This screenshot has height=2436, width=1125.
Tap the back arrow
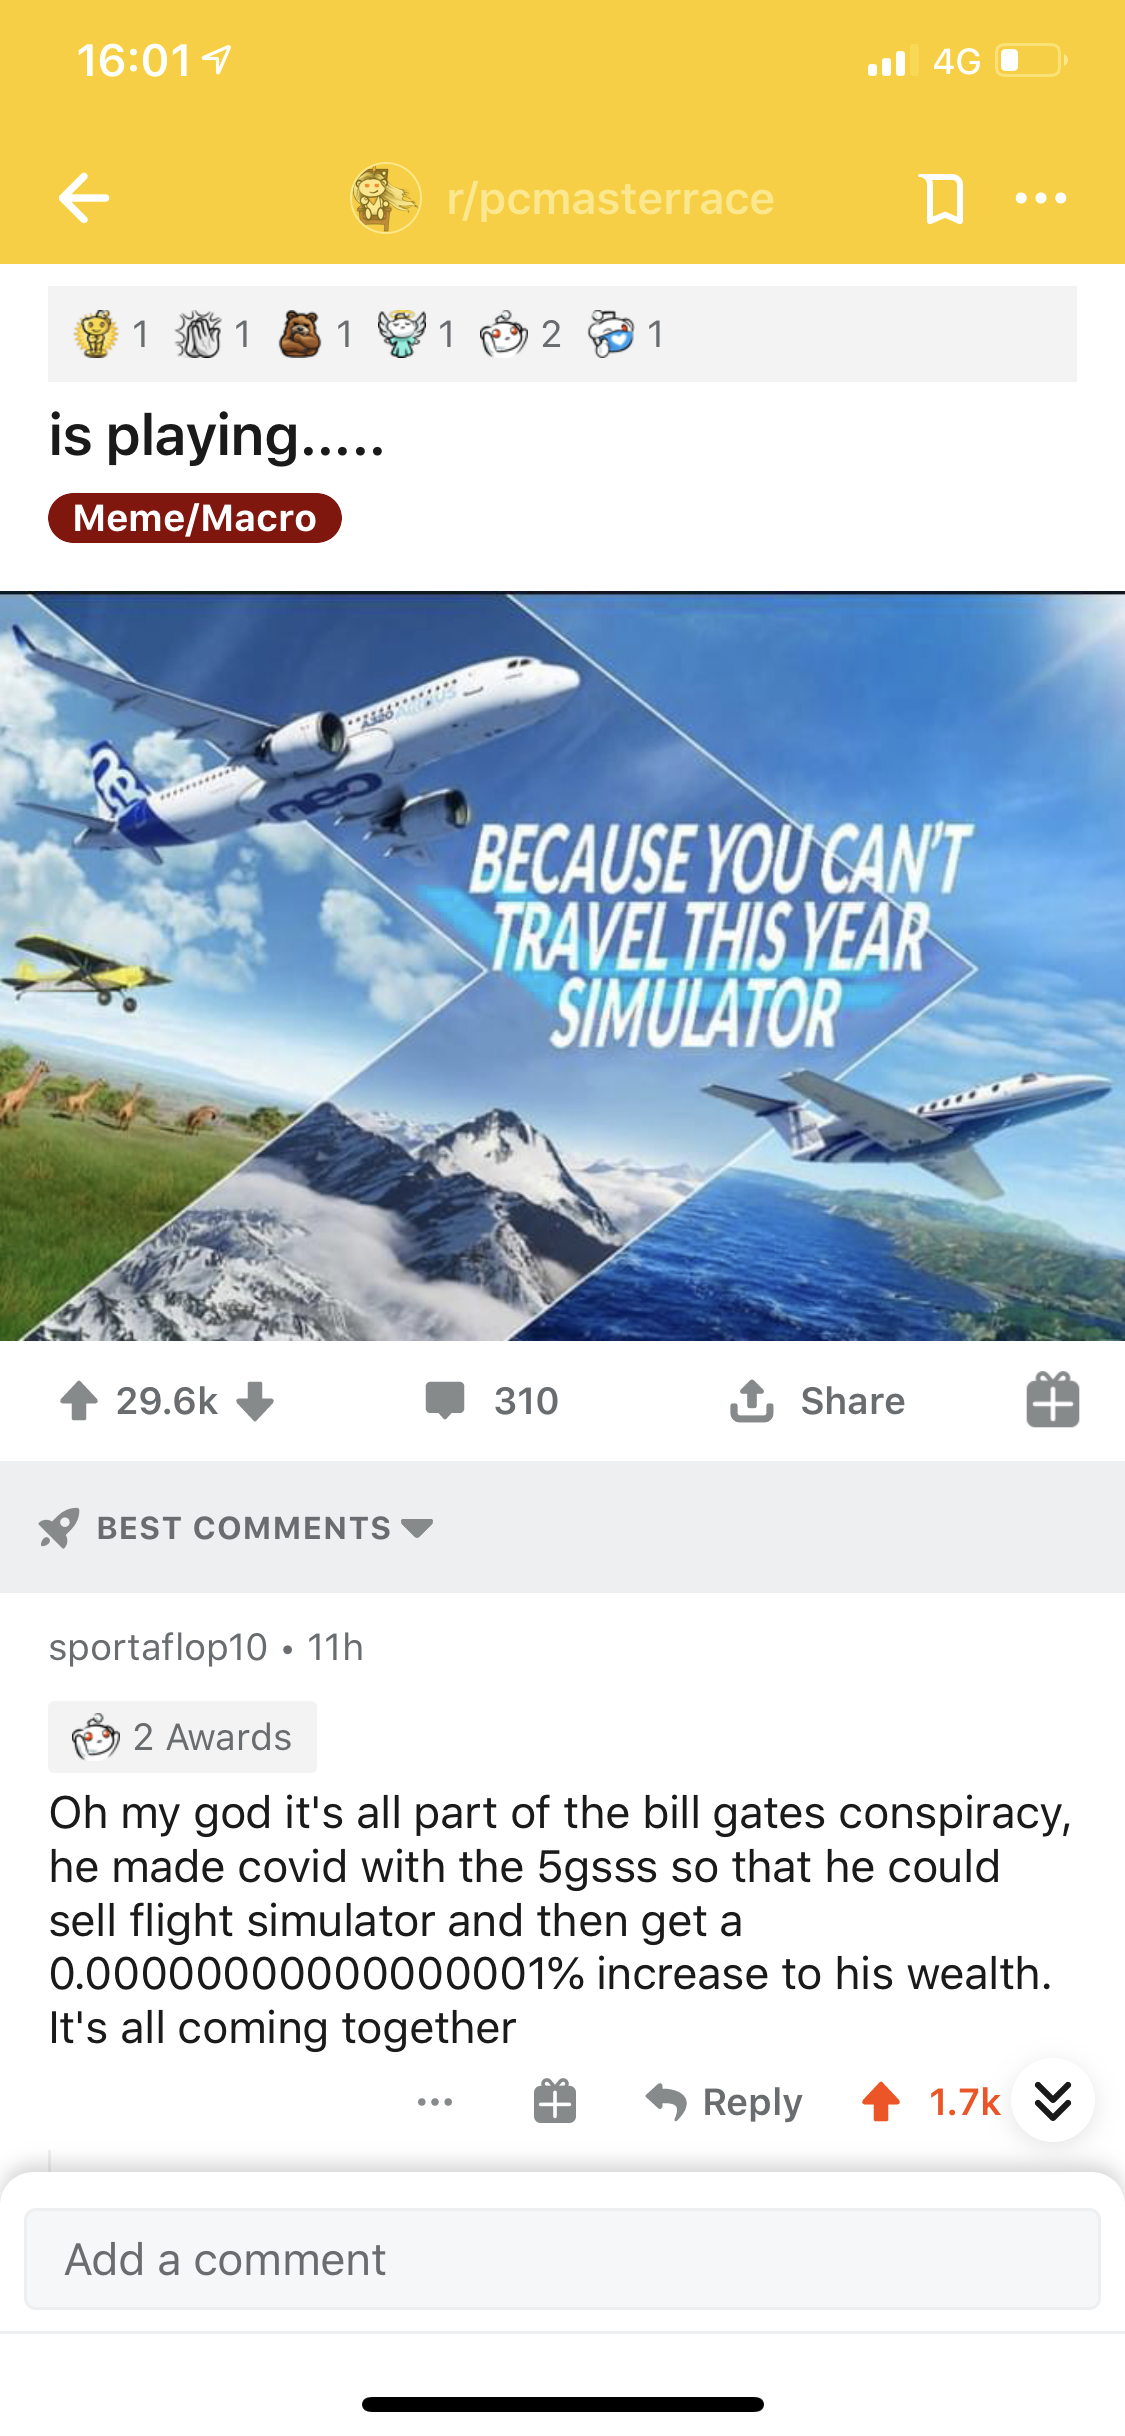pos(84,197)
